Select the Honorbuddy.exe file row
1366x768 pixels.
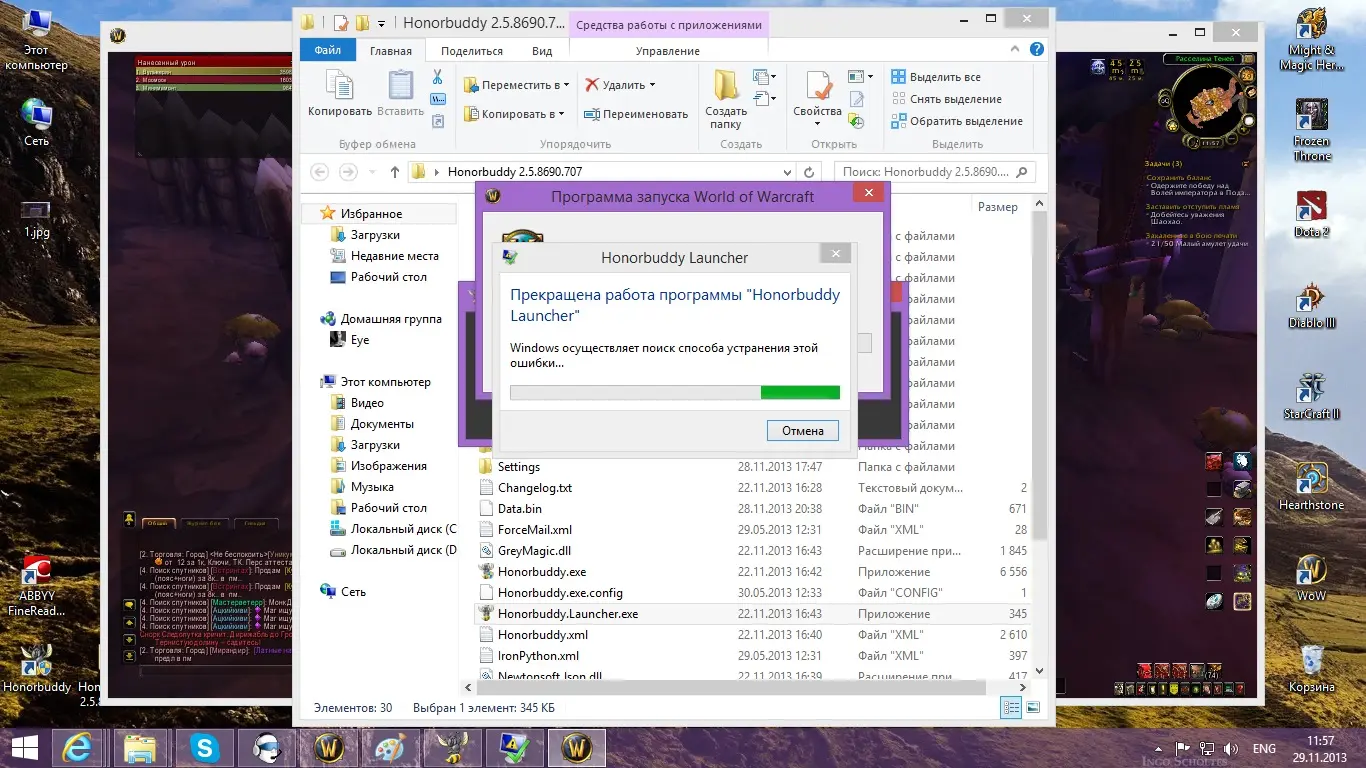click(x=752, y=572)
